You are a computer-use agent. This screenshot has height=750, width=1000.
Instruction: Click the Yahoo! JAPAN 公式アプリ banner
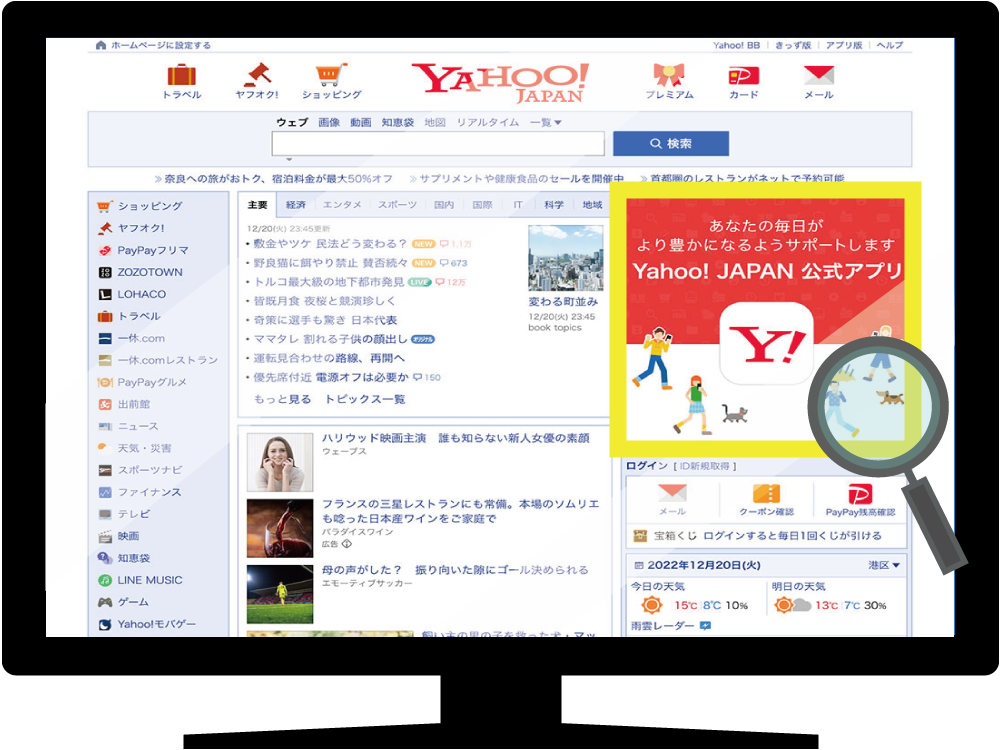coord(765,320)
